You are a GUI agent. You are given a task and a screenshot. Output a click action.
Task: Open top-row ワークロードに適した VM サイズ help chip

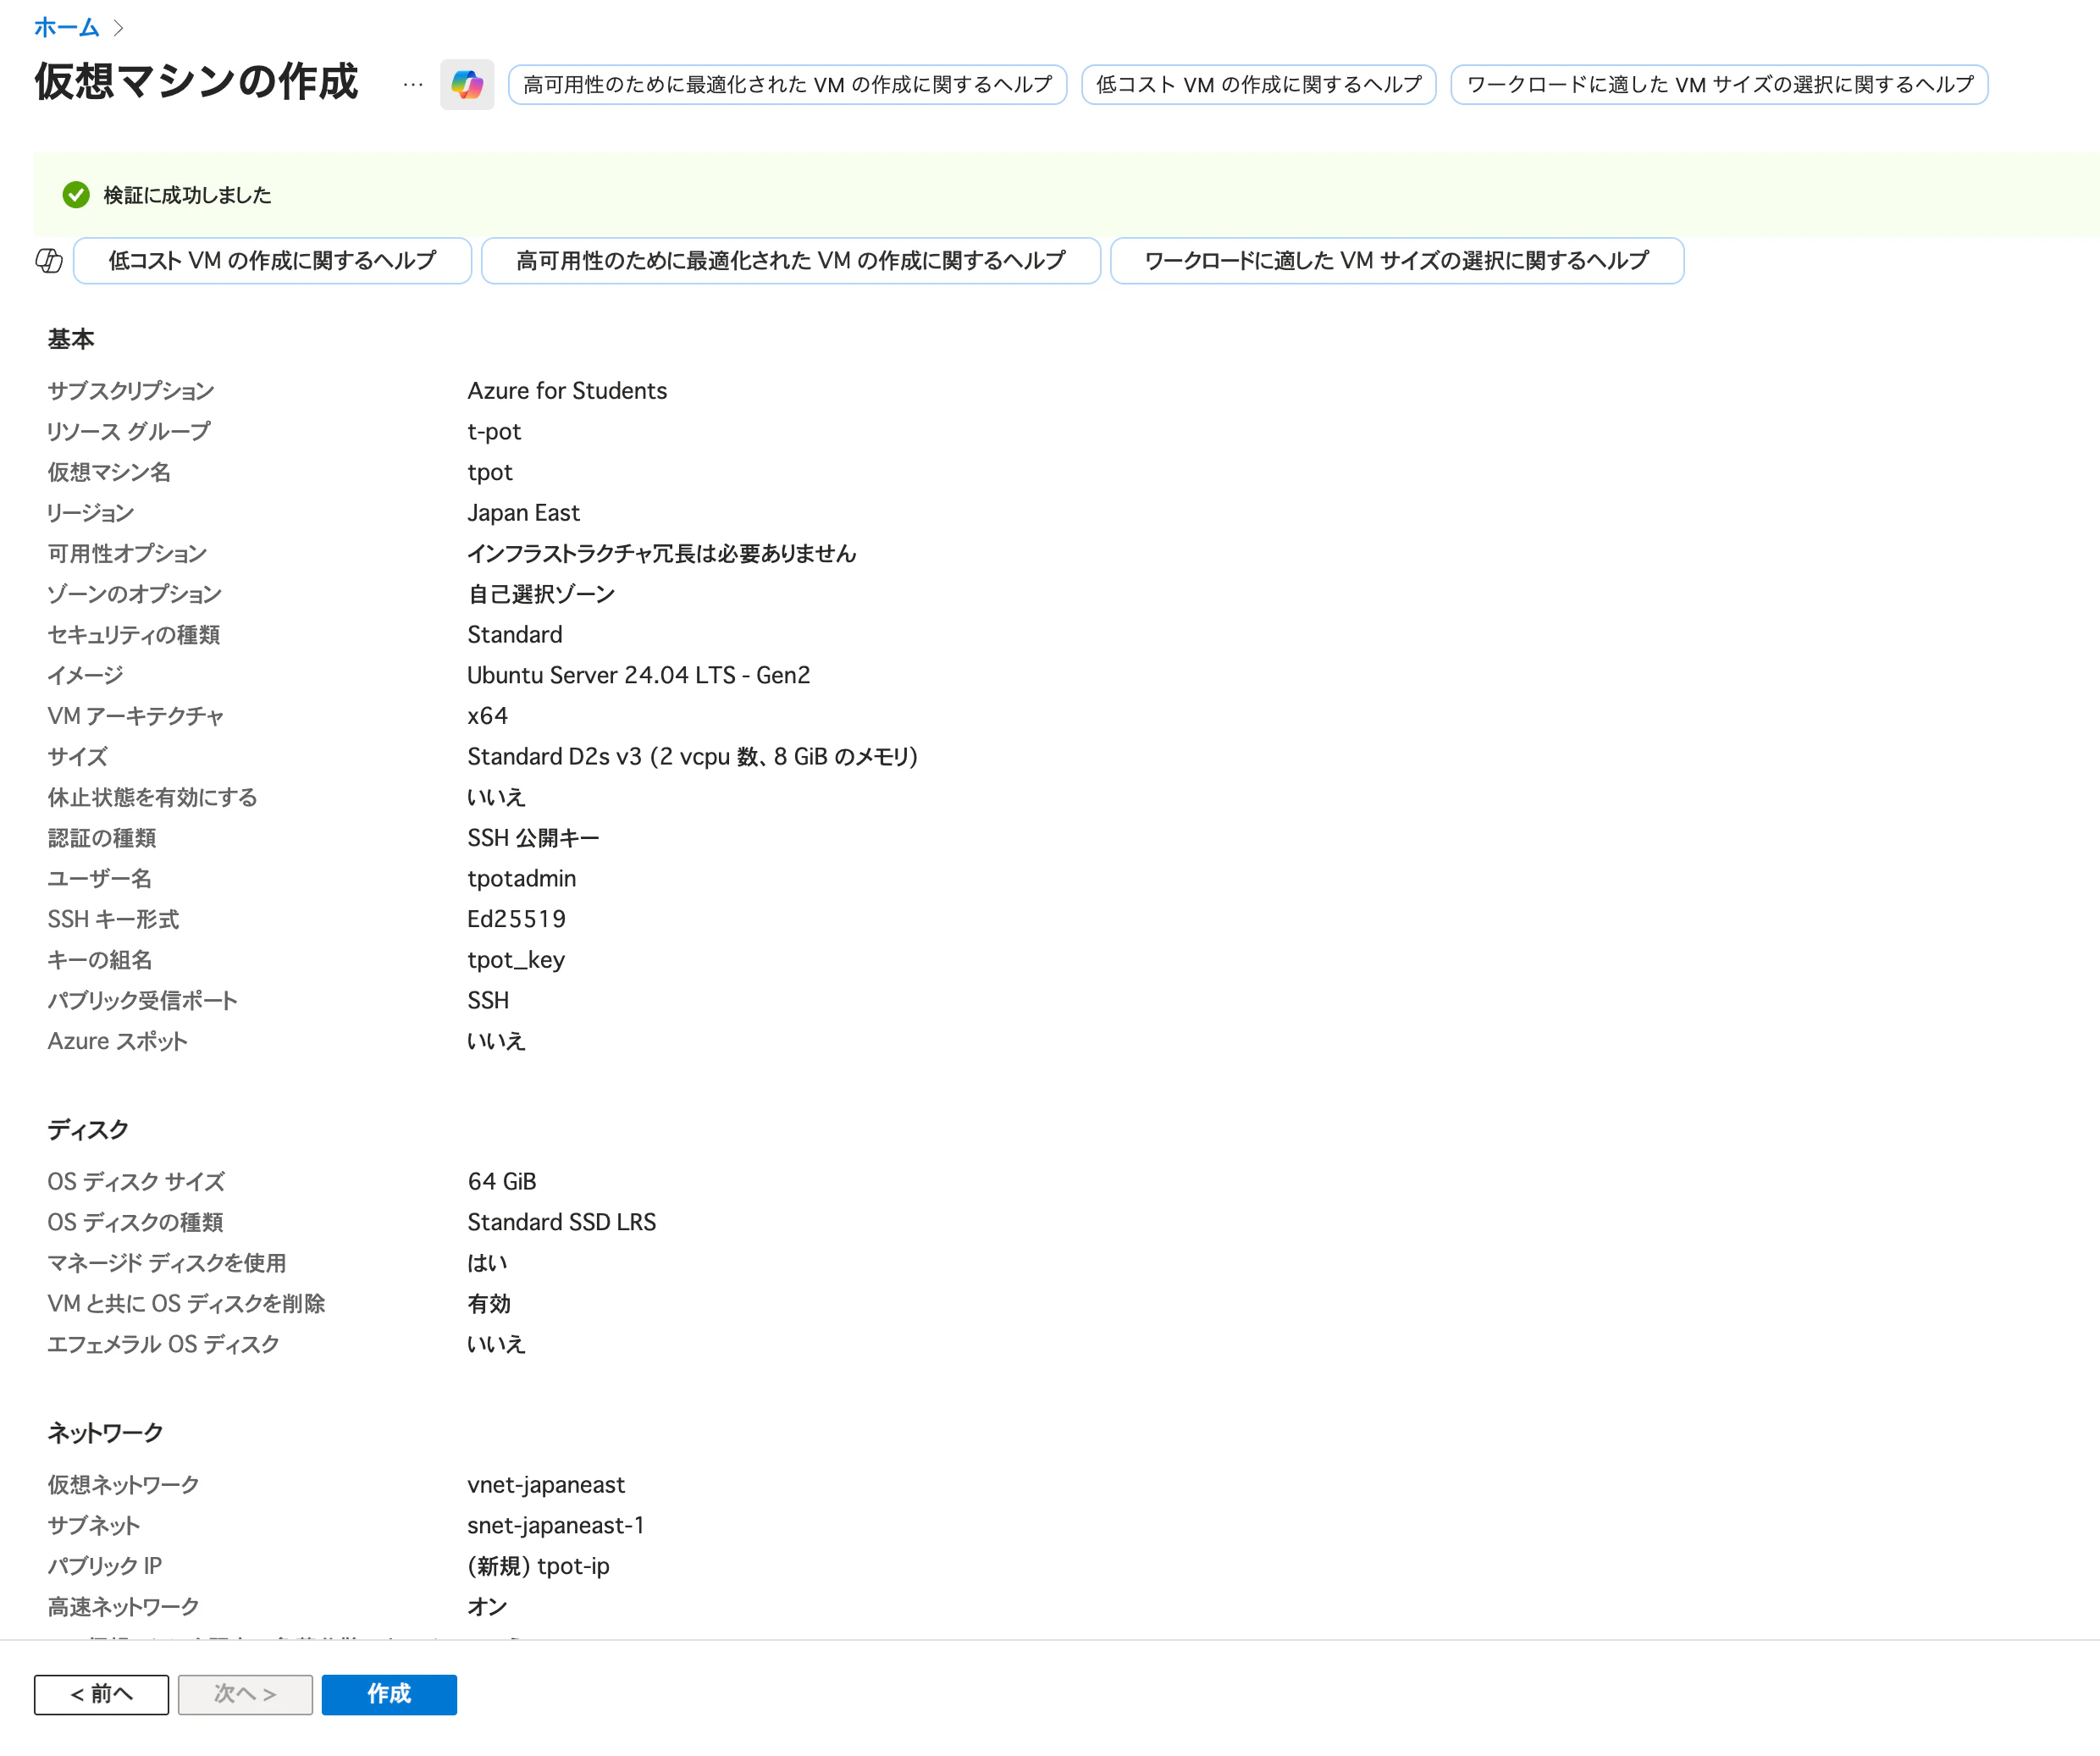coord(1719,85)
